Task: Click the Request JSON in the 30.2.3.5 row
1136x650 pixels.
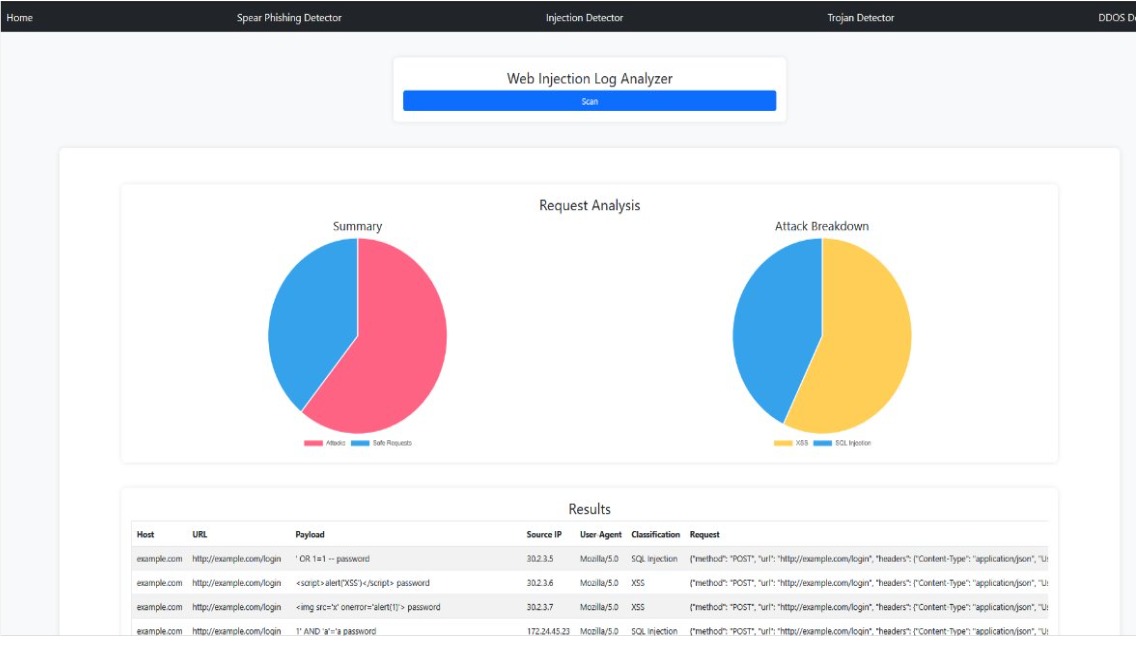Action: click(x=869, y=559)
